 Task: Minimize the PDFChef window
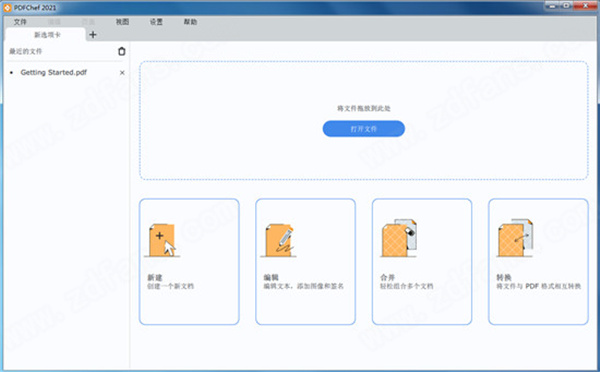[552, 5]
